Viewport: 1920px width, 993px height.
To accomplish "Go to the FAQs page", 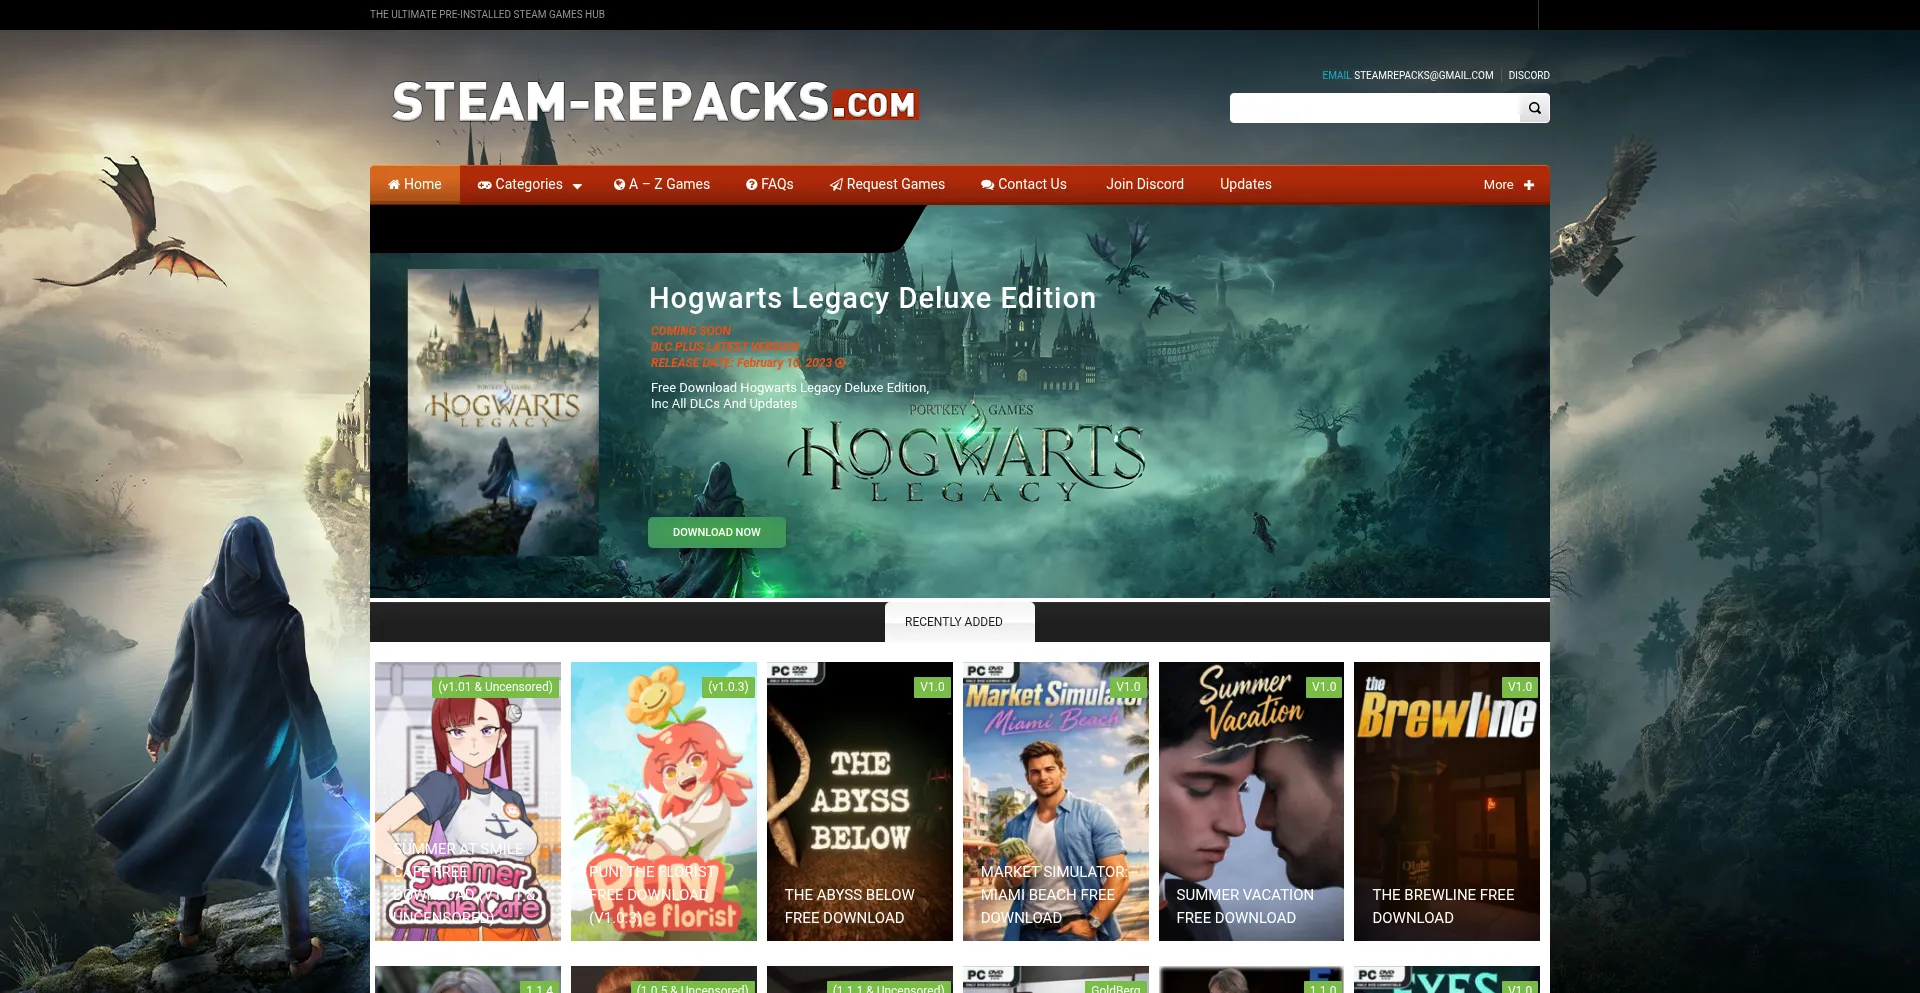I will coord(770,184).
